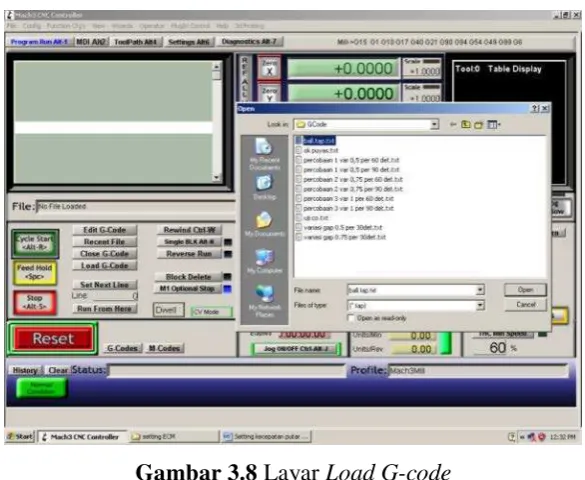Open the Views menu dropdown in dialog

pos(494,124)
